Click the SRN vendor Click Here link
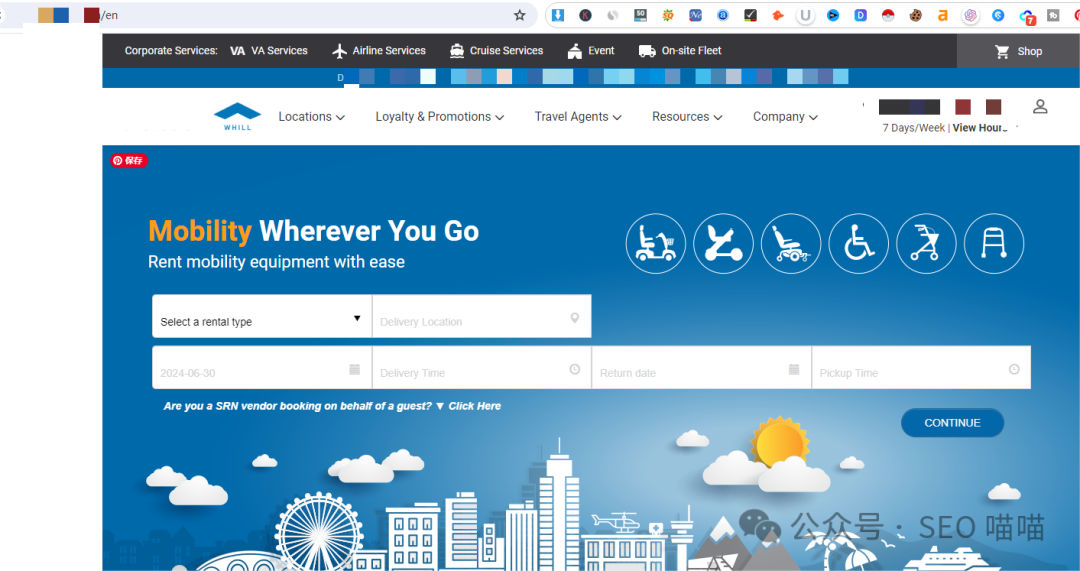Image resolution: width=1080 pixels, height=571 pixels. pos(474,406)
